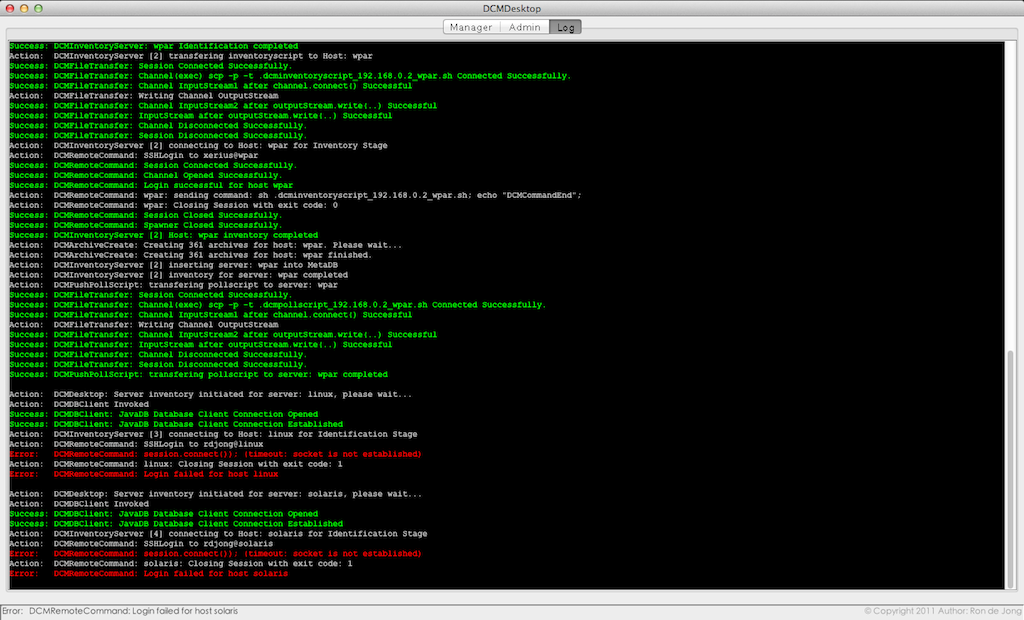
Task: Open the Admin tab
Action: [525, 27]
